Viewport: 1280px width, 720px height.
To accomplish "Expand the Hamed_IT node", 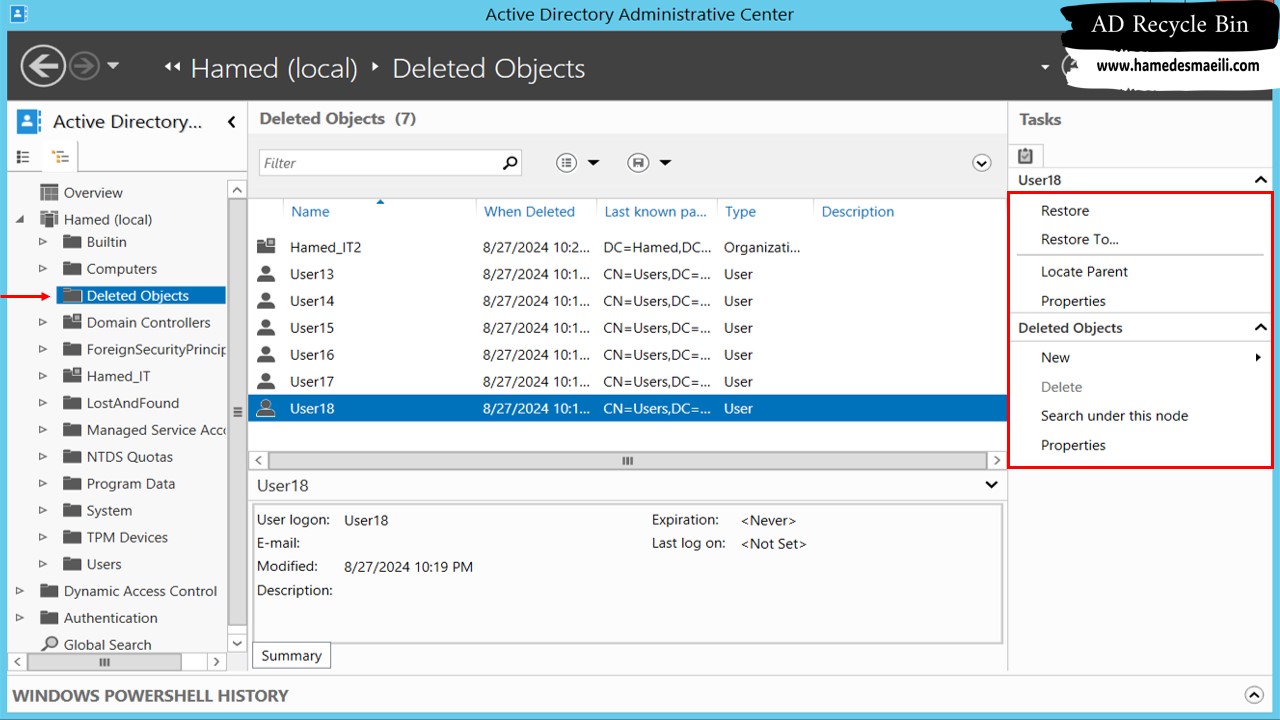I will pos(43,376).
